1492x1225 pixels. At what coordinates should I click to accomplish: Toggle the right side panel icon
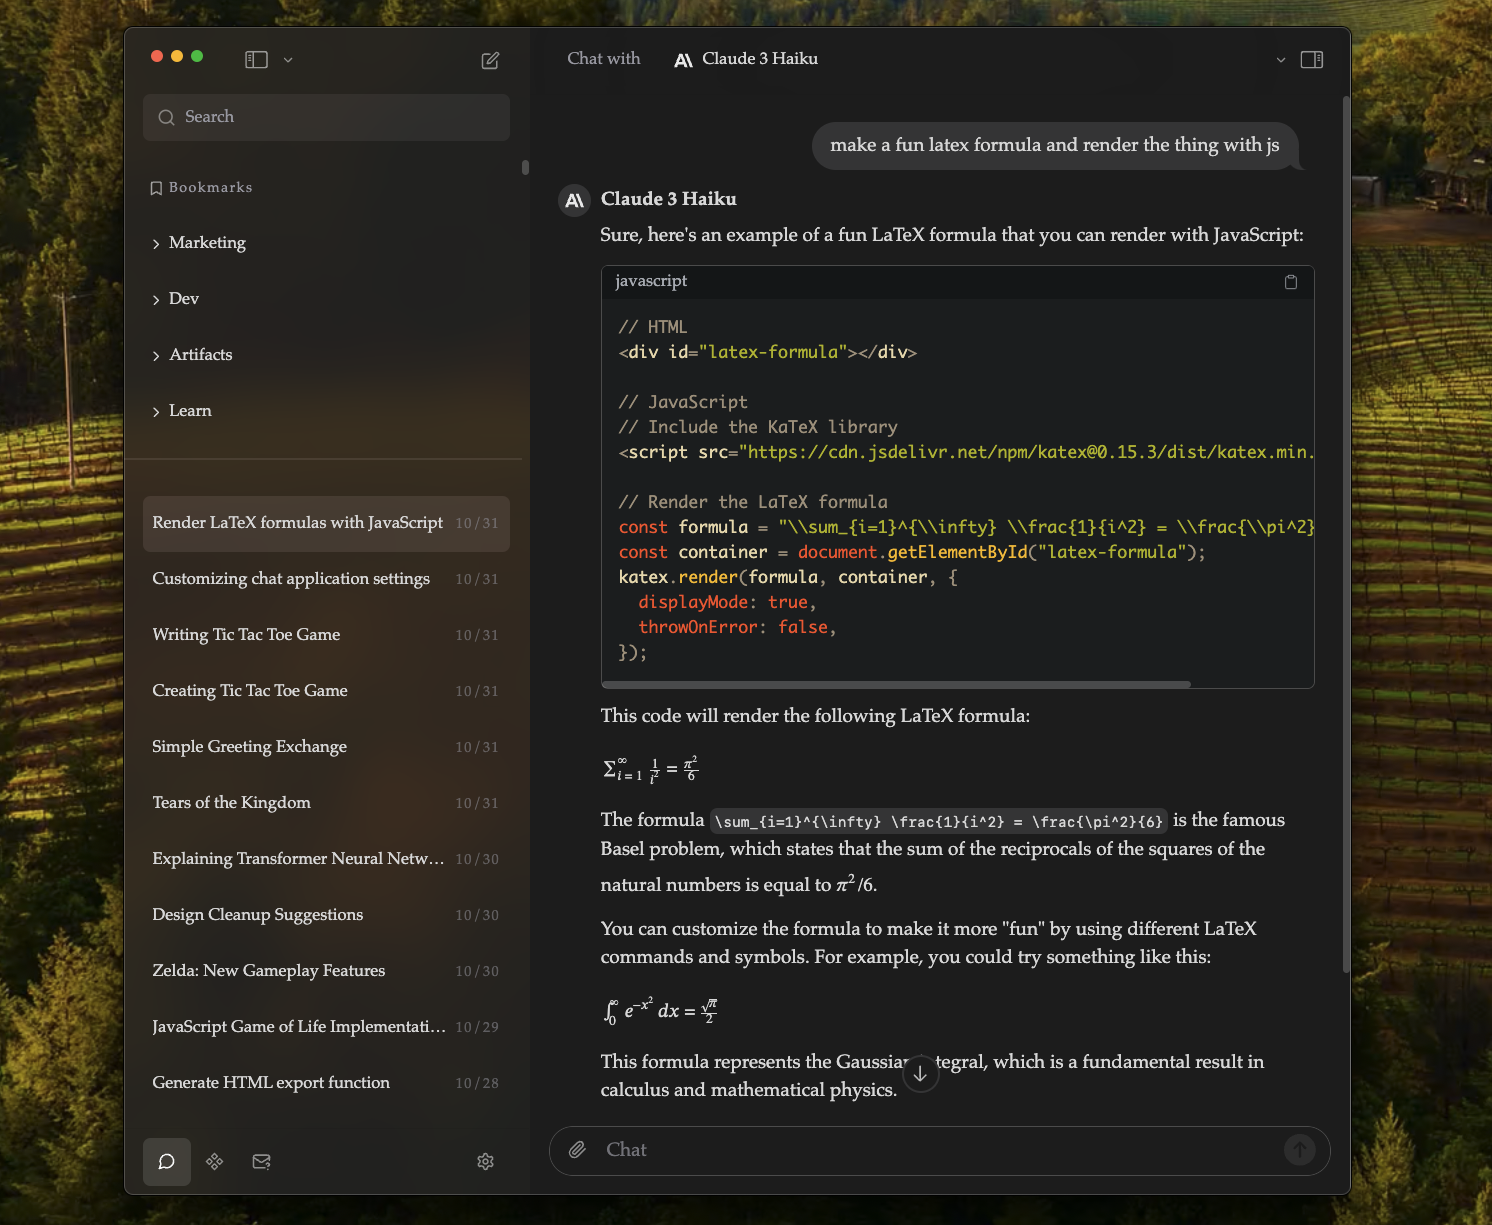(x=1312, y=60)
